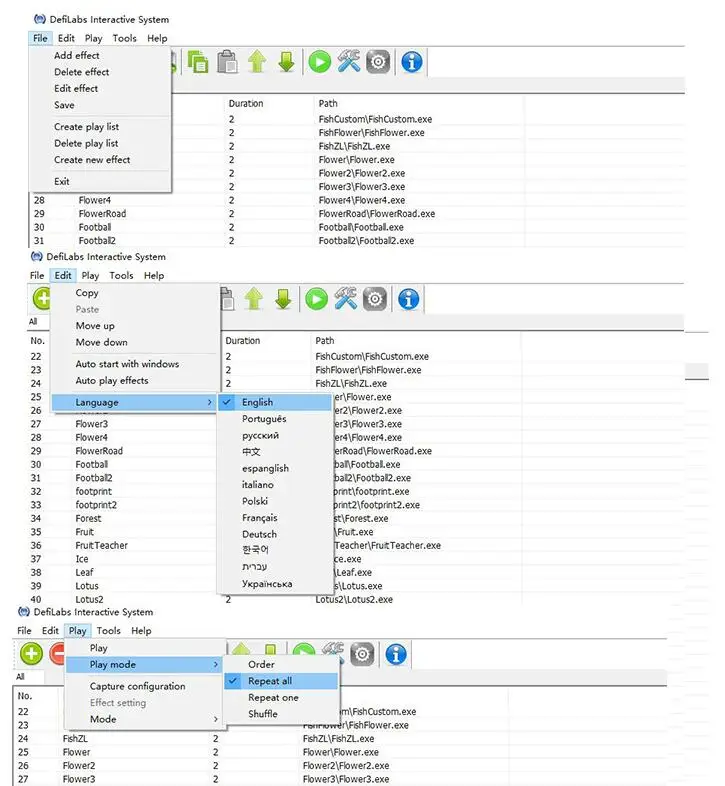Click the No. column header in the Edit-menu window
This screenshot has width=725, height=786.
pos(38,340)
